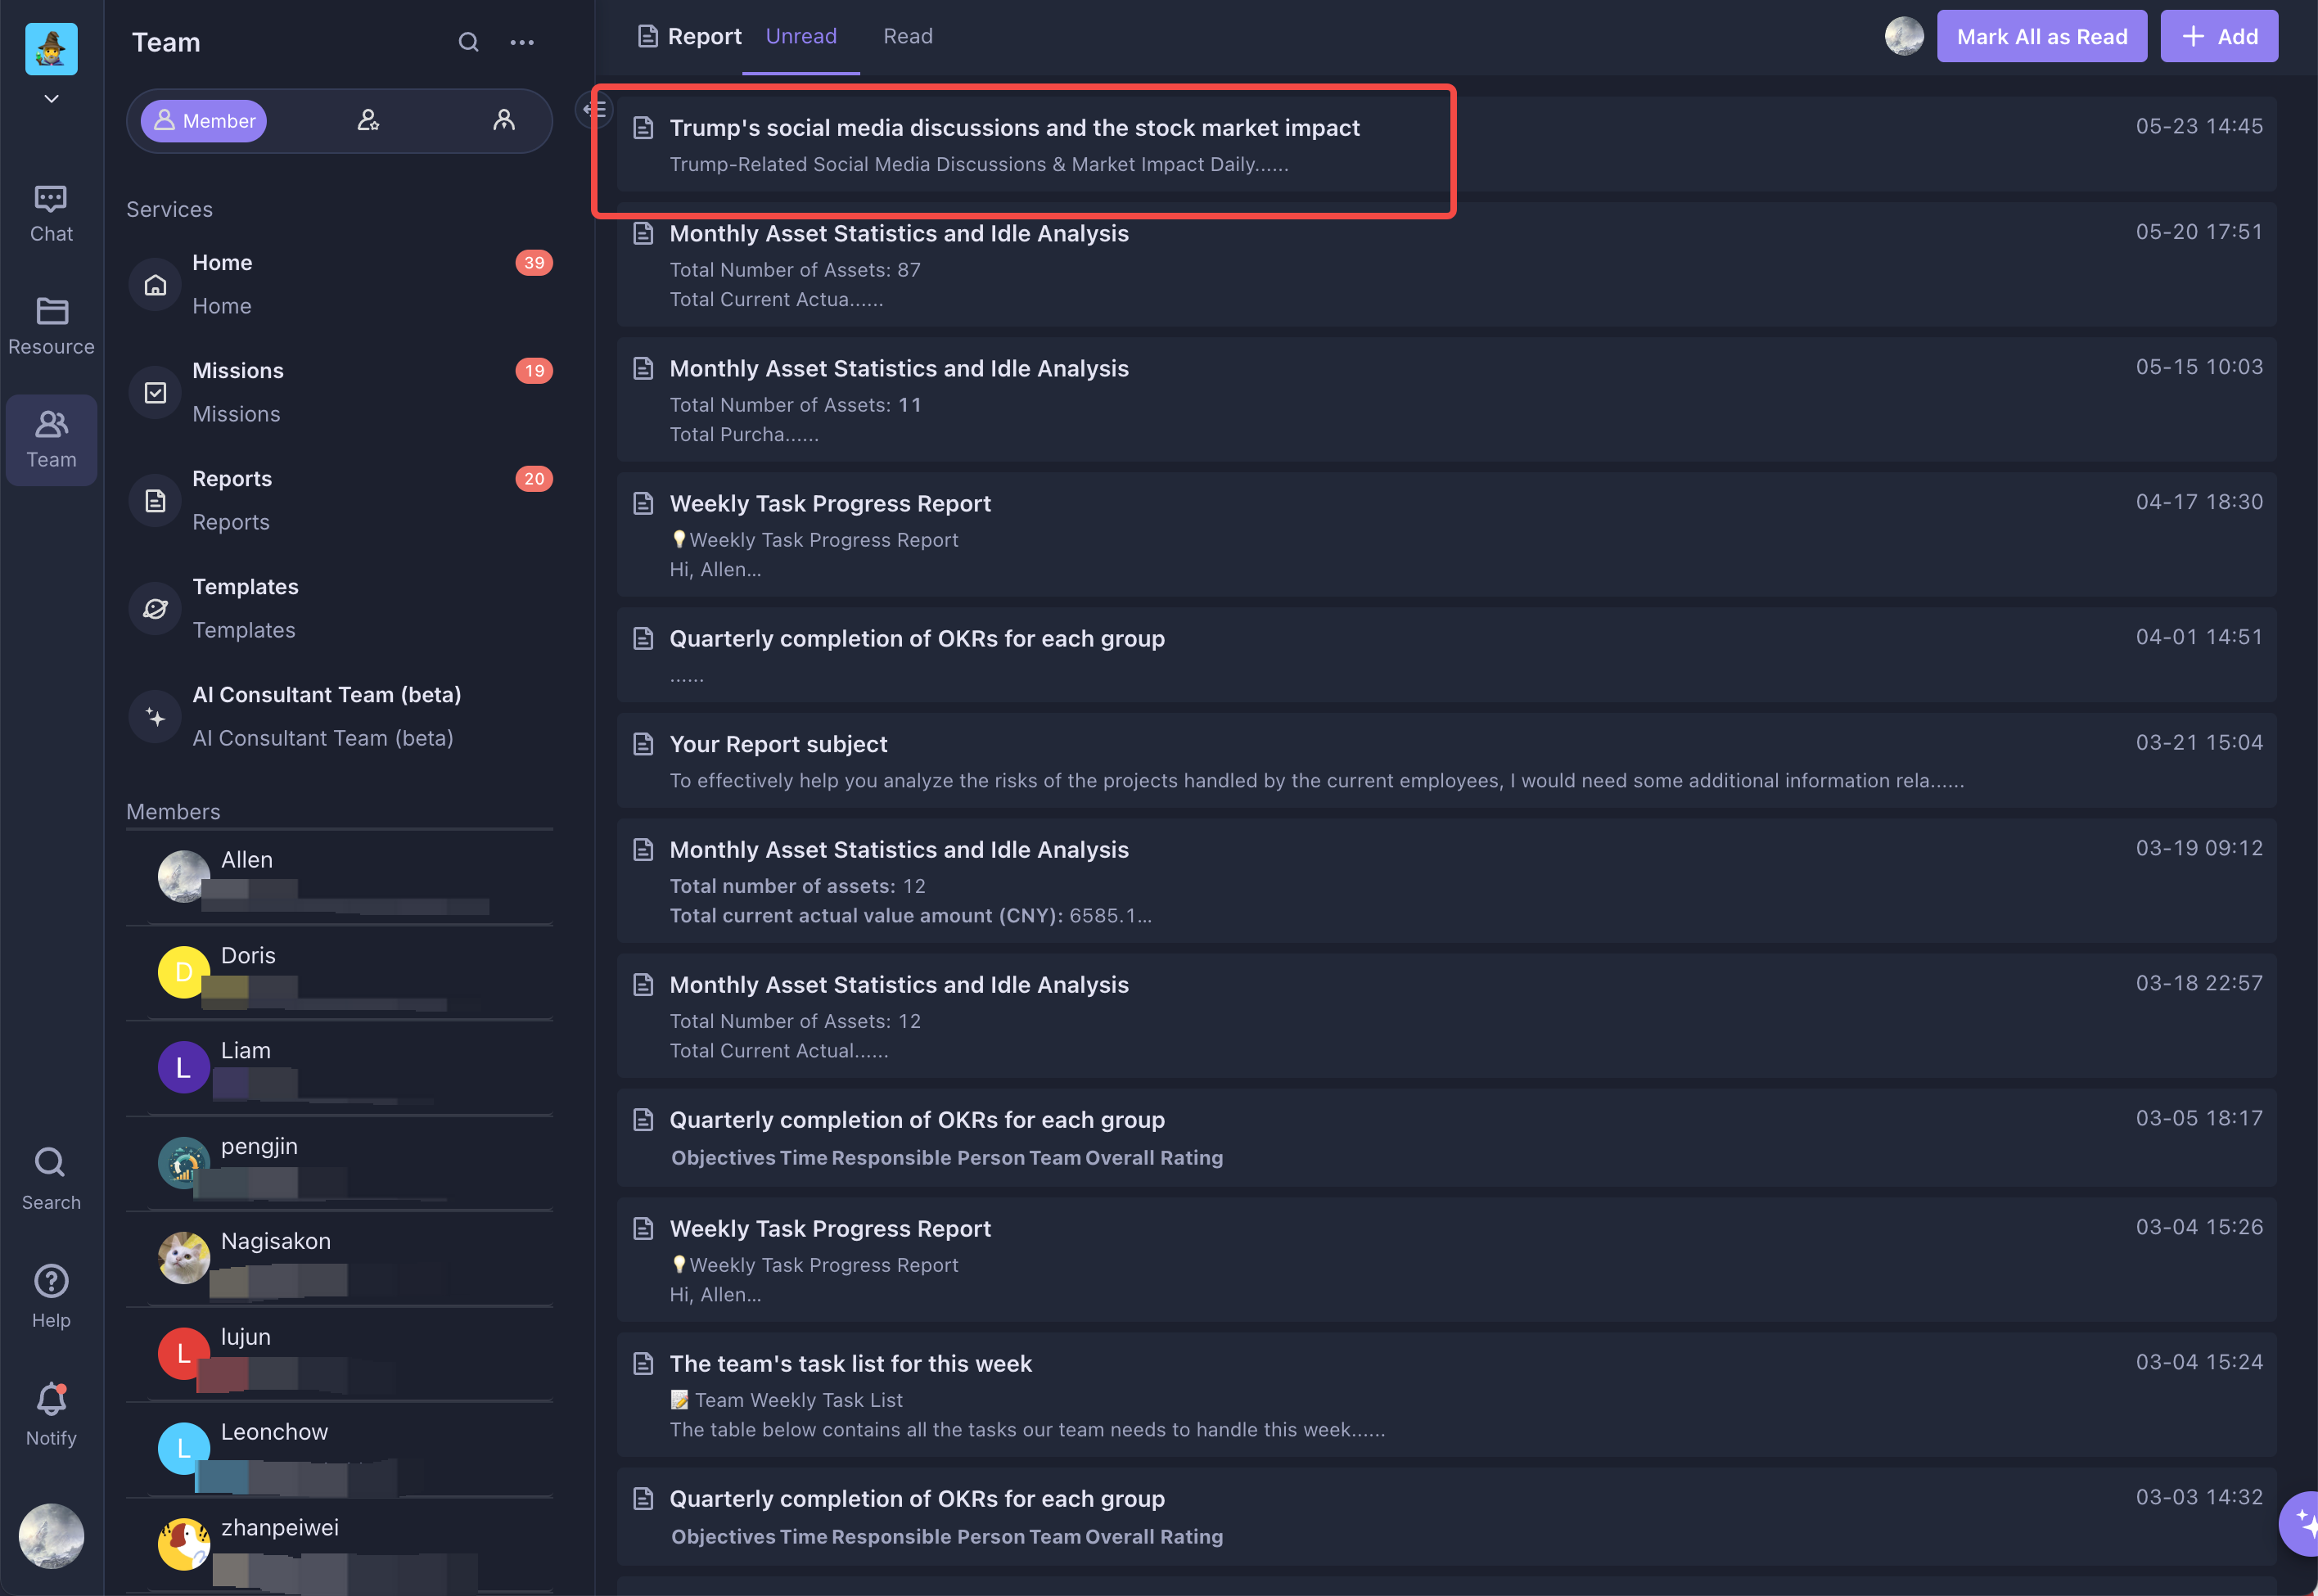The width and height of the screenshot is (2318, 1596).
Task: Open the Resource section
Action: (x=51, y=327)
